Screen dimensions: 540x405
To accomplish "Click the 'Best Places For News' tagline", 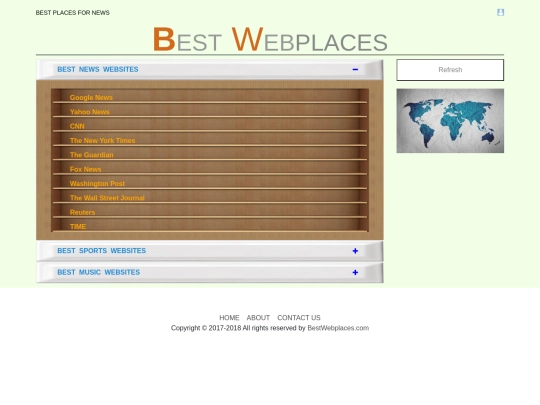I will pyautogui.click(x=73, y=13).
